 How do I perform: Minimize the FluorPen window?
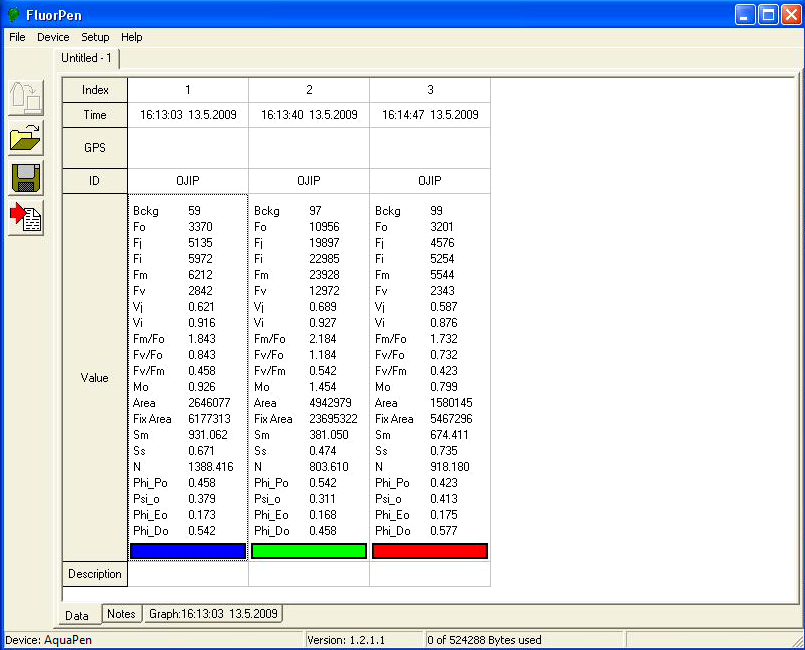(744, 15)
